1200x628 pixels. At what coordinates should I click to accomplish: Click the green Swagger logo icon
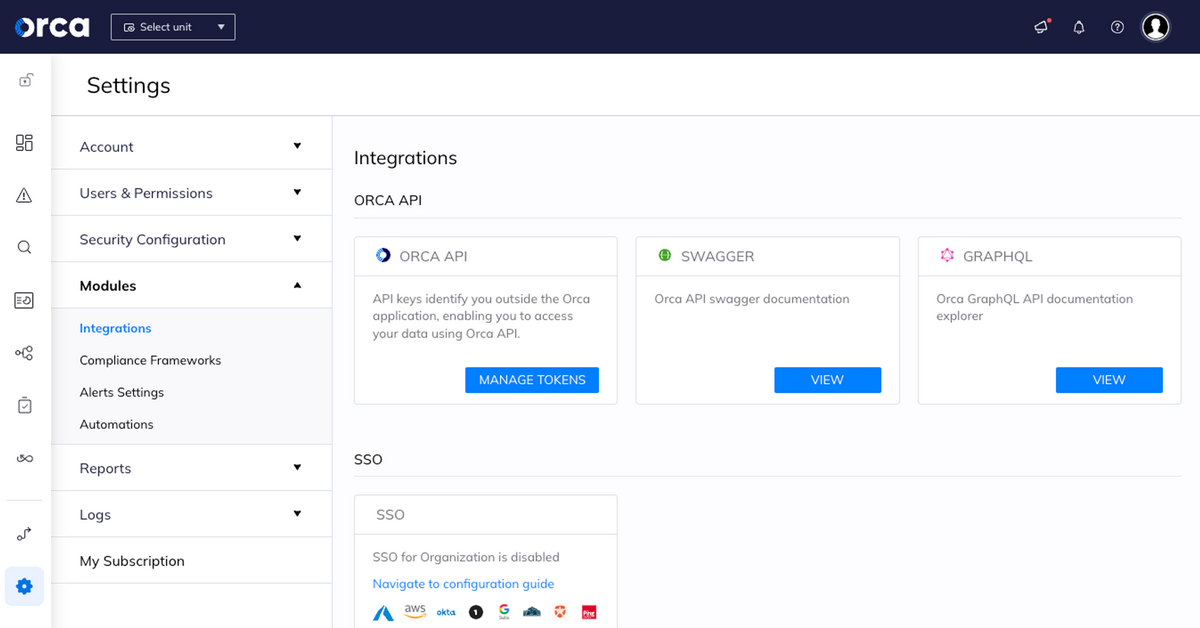click(x=665, y=256)
